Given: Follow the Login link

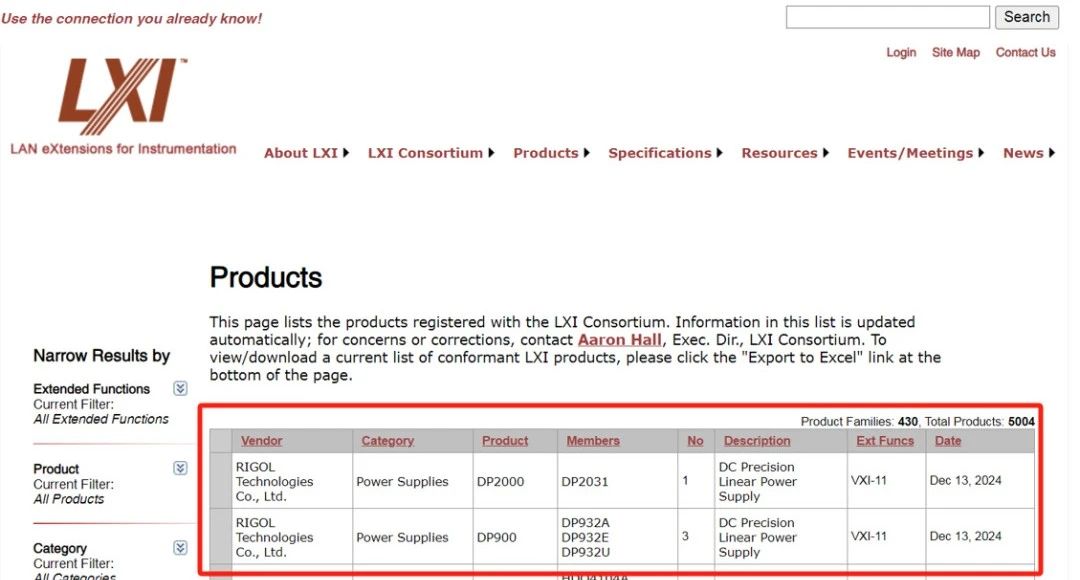Looking at the screenshot, I should [x=901, y=52].
